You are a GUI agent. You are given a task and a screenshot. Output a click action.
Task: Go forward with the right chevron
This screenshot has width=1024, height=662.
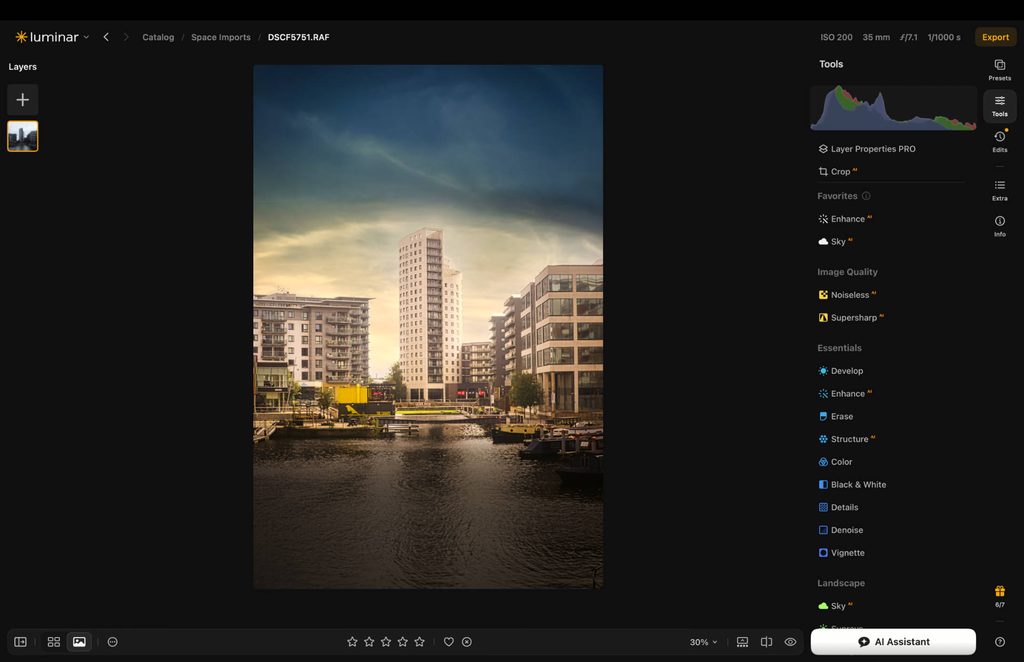pos(126,37)
